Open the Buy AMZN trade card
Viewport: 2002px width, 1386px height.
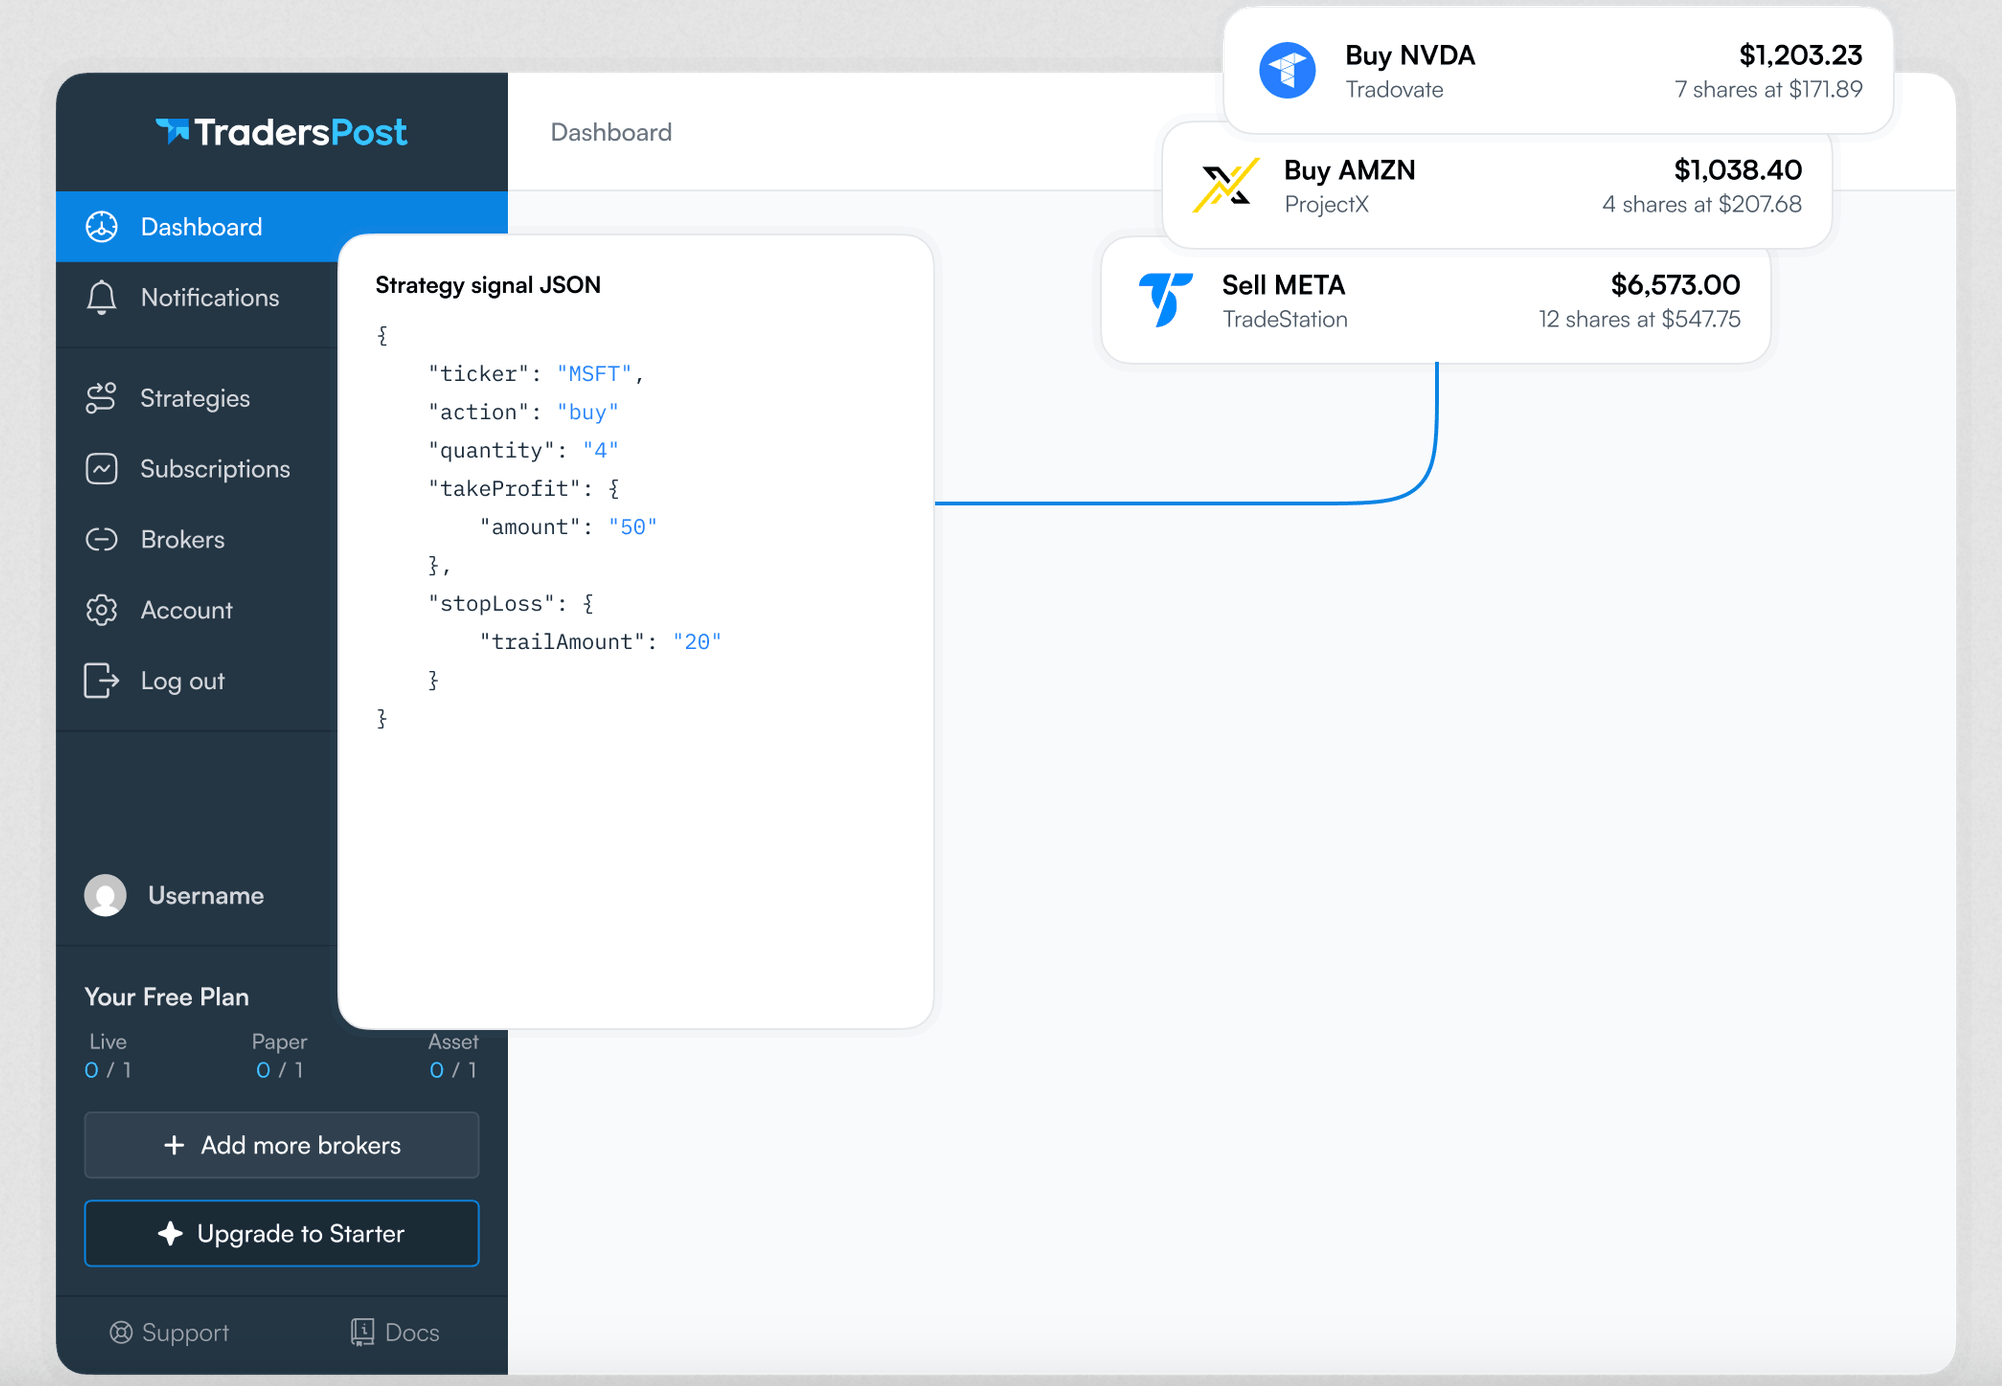[x=1497, y=185]
